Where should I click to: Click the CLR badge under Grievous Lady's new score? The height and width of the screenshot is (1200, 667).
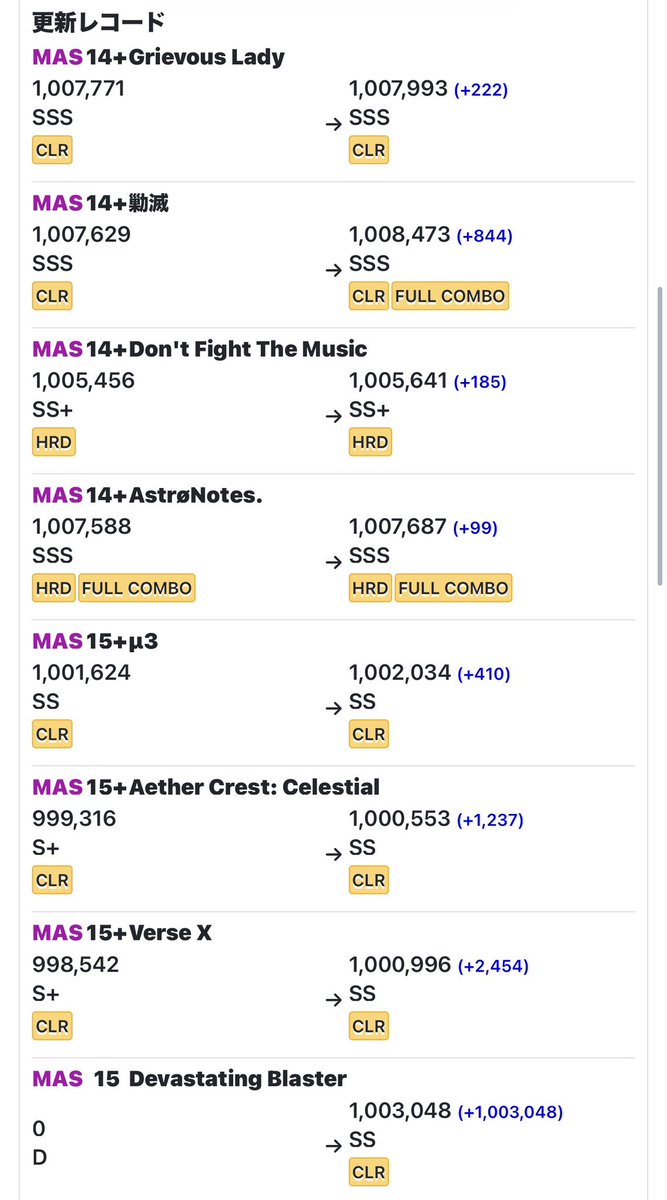click(x=369, y=150)
